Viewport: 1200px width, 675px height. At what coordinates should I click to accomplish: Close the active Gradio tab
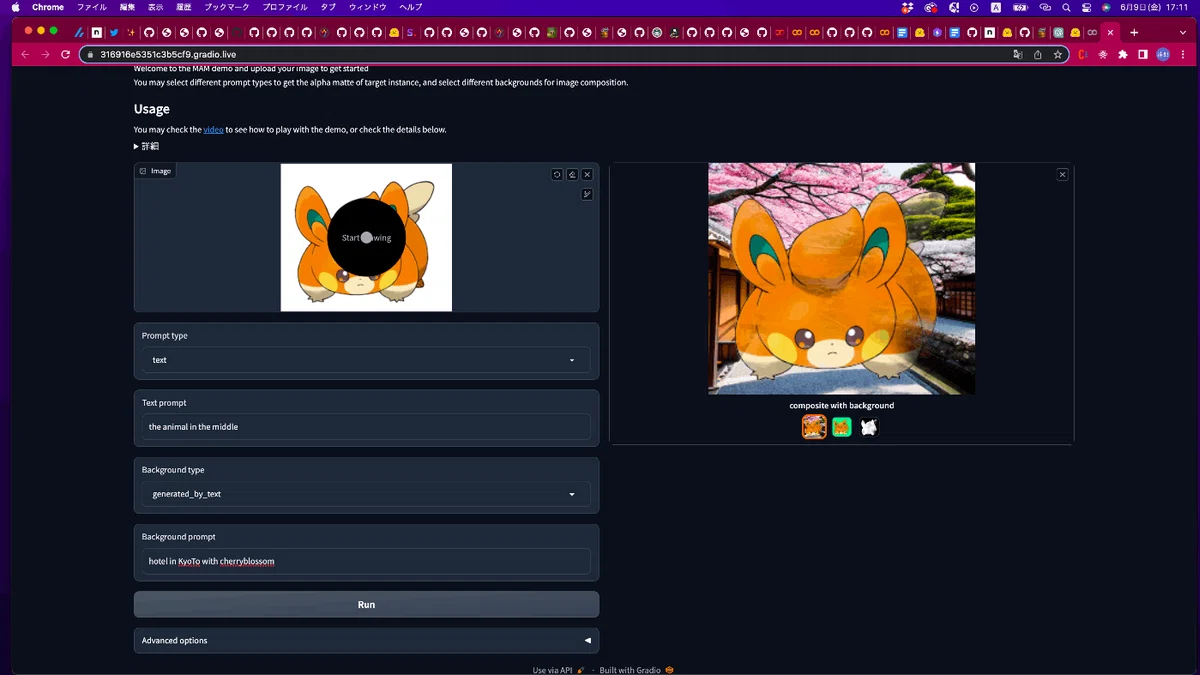(1110, 32)
